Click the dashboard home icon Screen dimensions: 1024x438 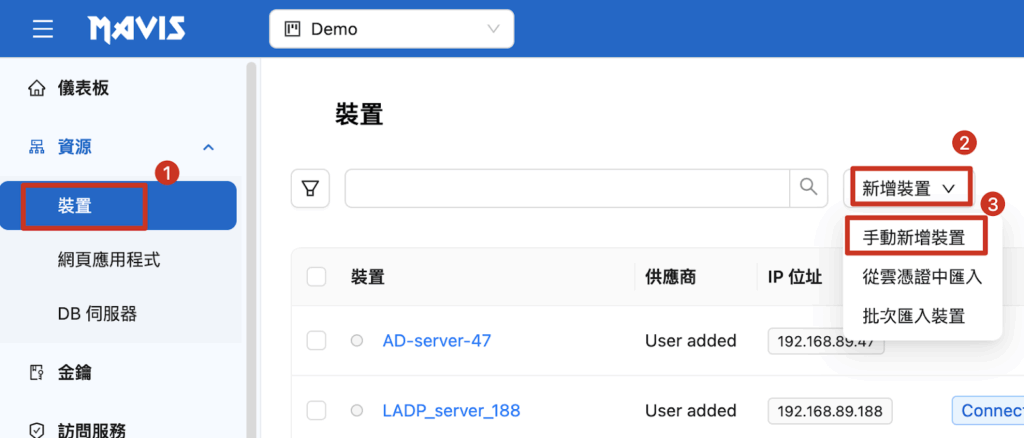[37, 89]
